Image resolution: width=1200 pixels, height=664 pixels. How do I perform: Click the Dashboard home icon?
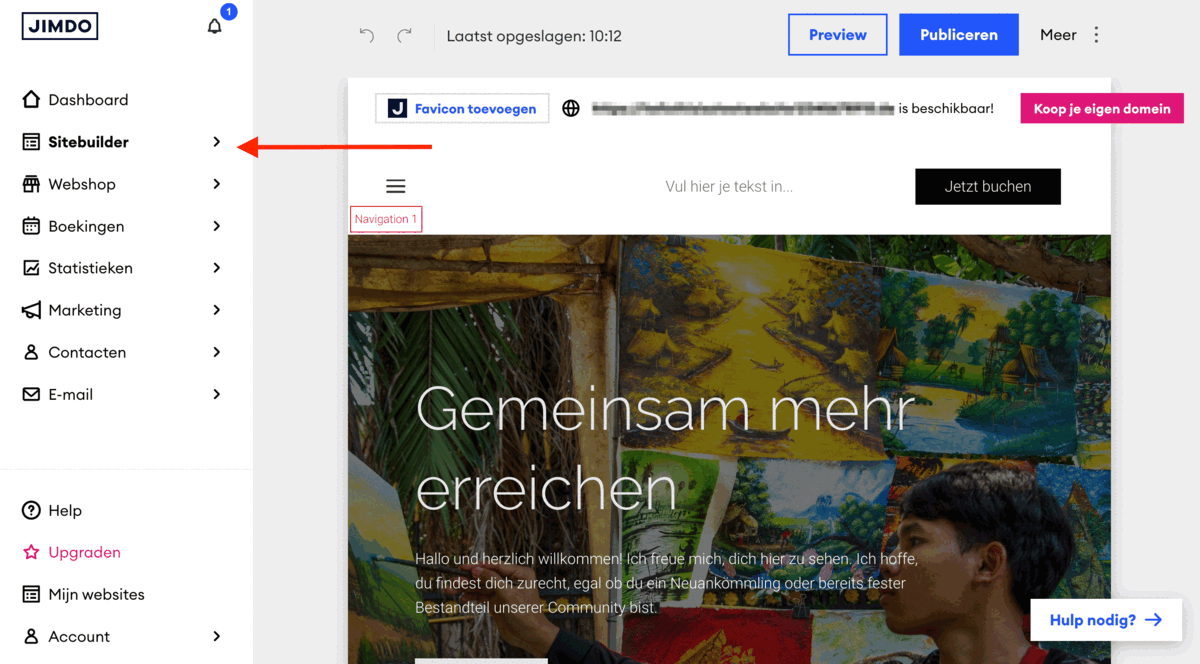click(31, 100)
